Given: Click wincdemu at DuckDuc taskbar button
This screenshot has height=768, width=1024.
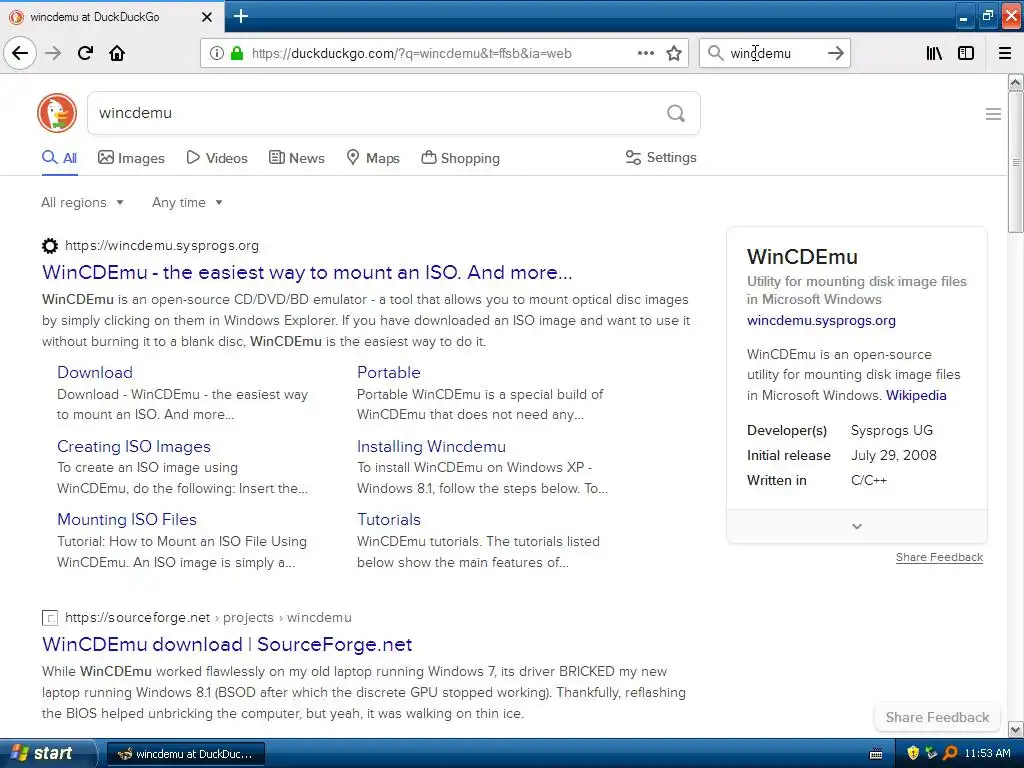Looking at the screenshot, I should pyautogui.click(x=185, y=754).
